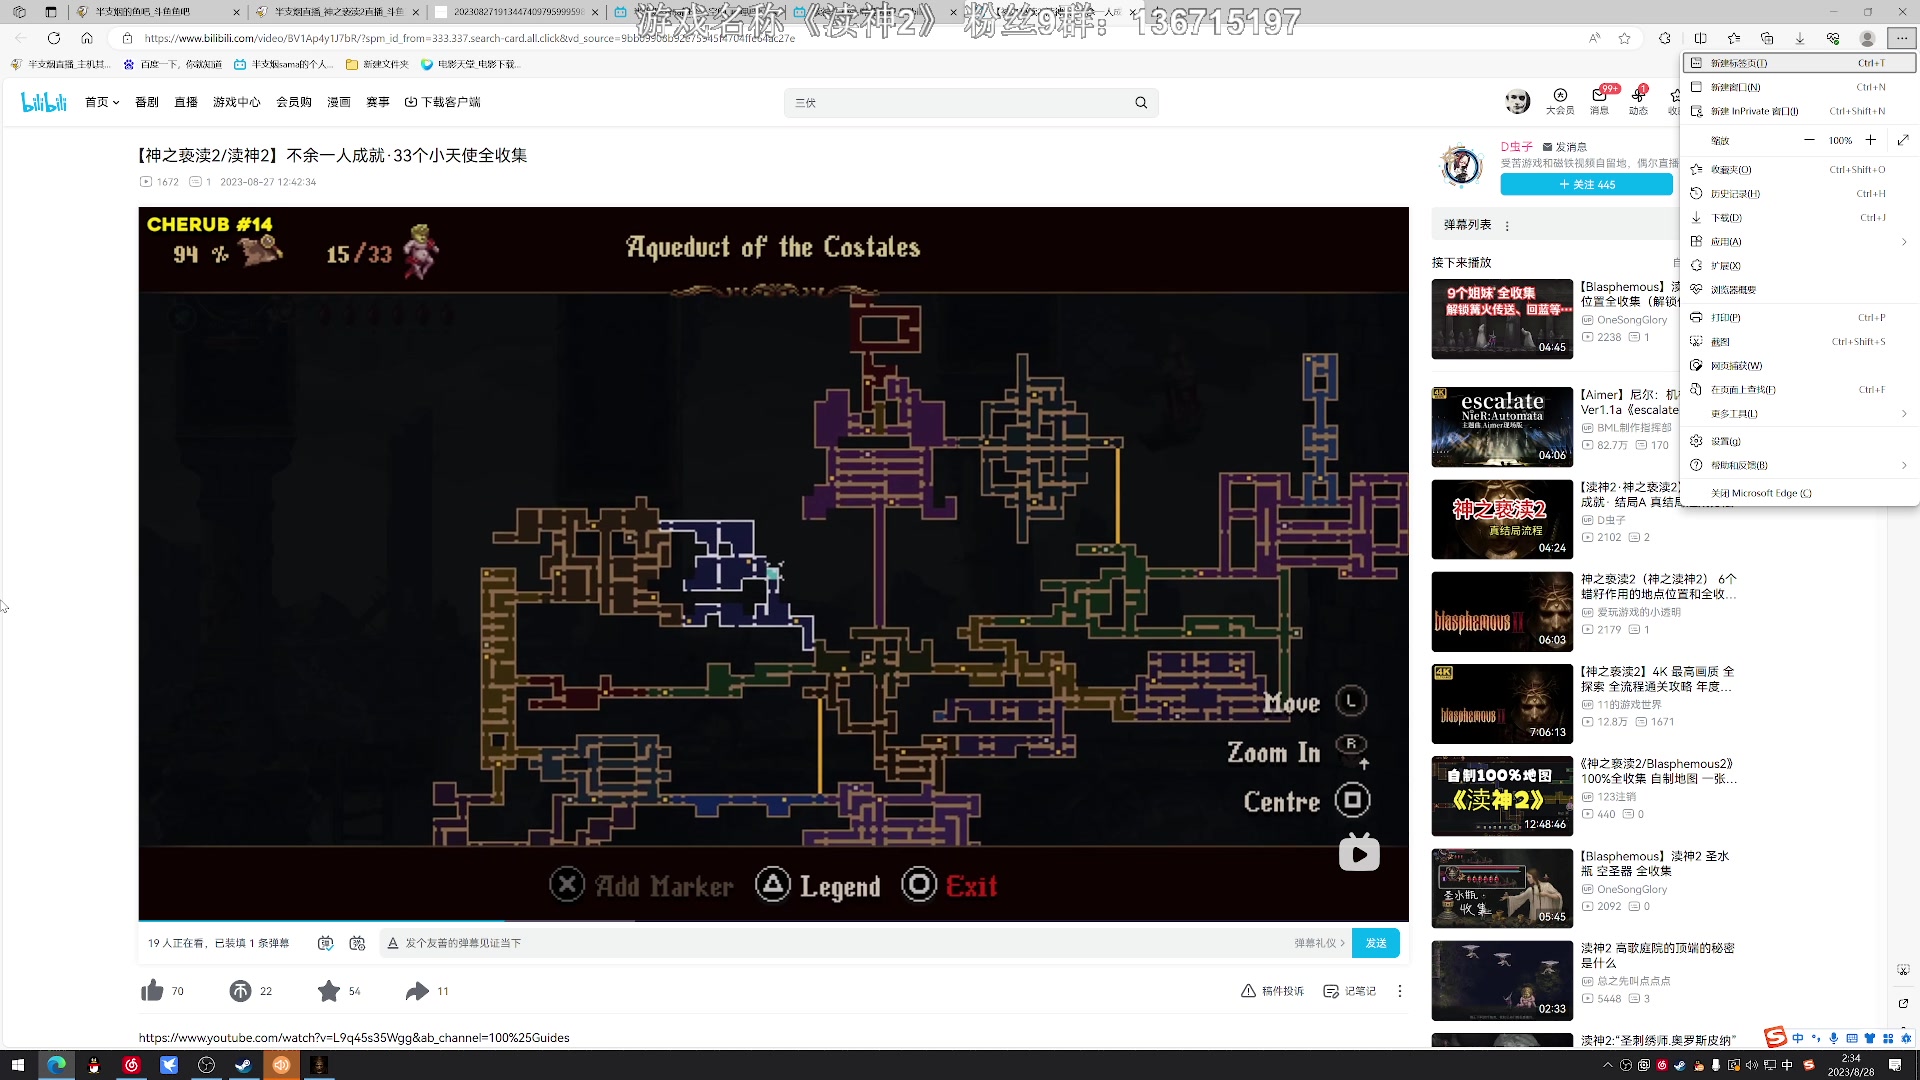1920x1080 pixels.
Task: Give coins using the coin icon
Action: pyautogui.click(x=240, y=991)
